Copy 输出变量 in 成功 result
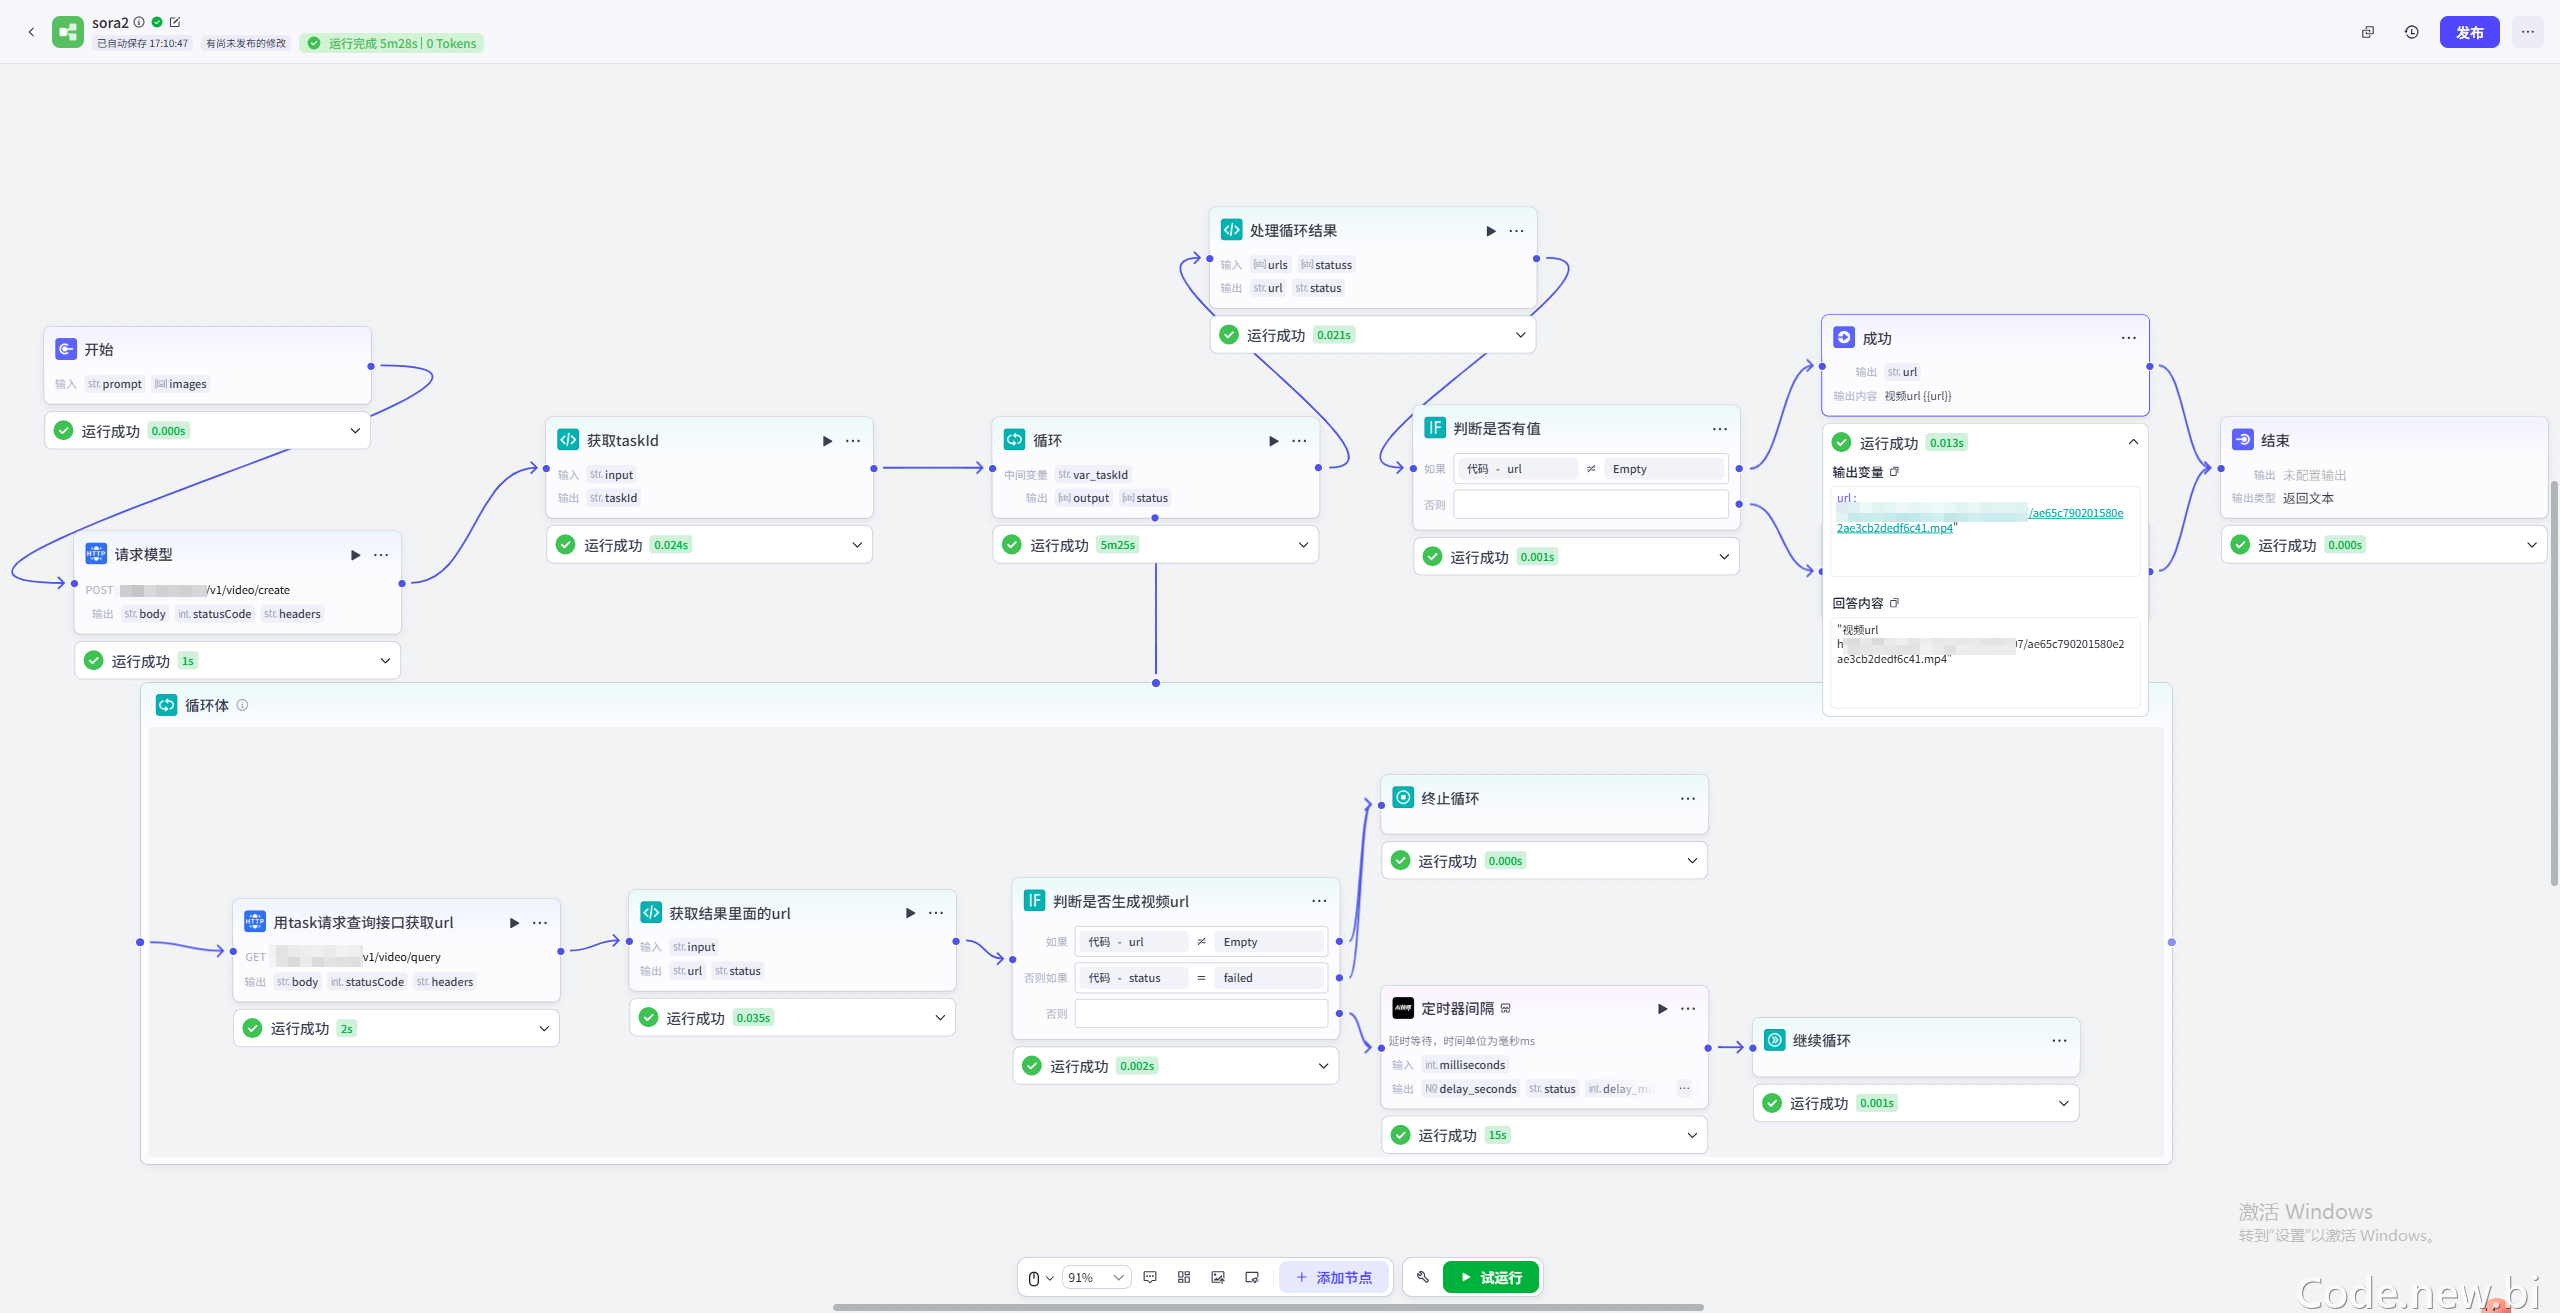The height and width of the screenshot is (1313, 2560). pos(1894,472)
